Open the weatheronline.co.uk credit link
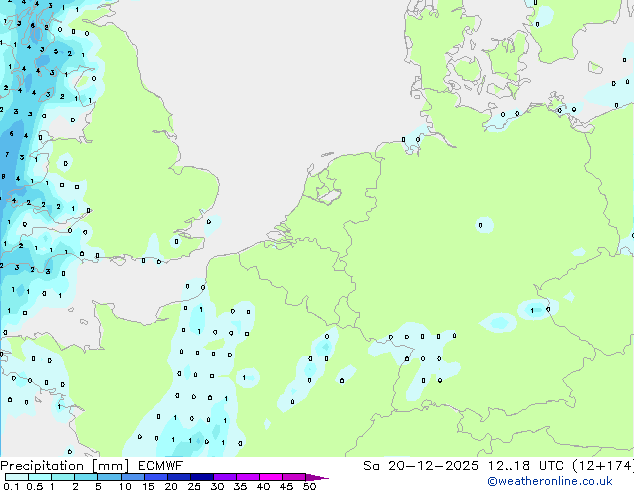The height and width of the screenshot is (490, 634). [x=550, y=481]
